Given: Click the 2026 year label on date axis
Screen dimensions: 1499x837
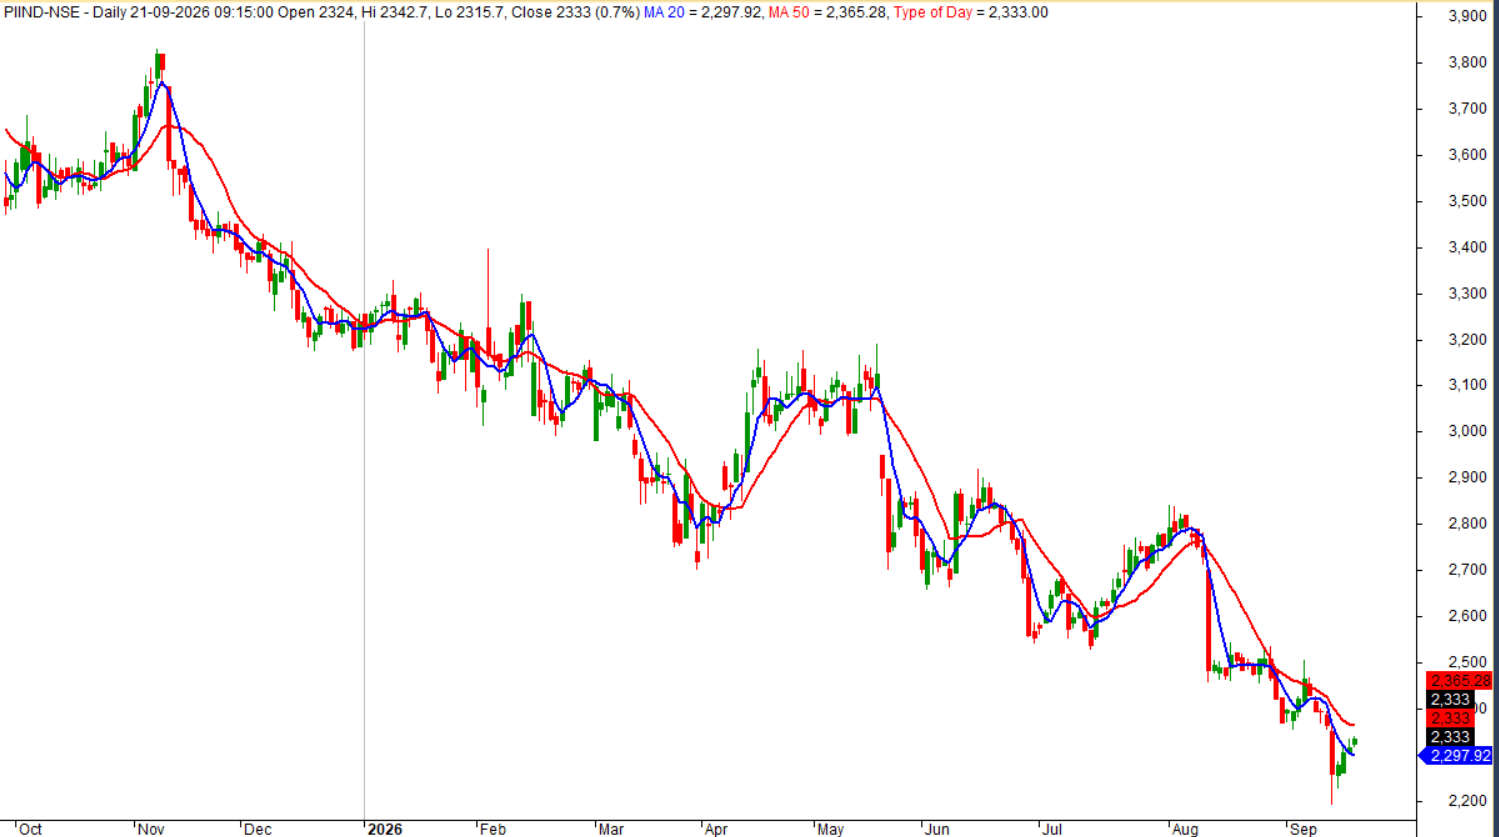Looking at the screenshot, I should [385, 829].
